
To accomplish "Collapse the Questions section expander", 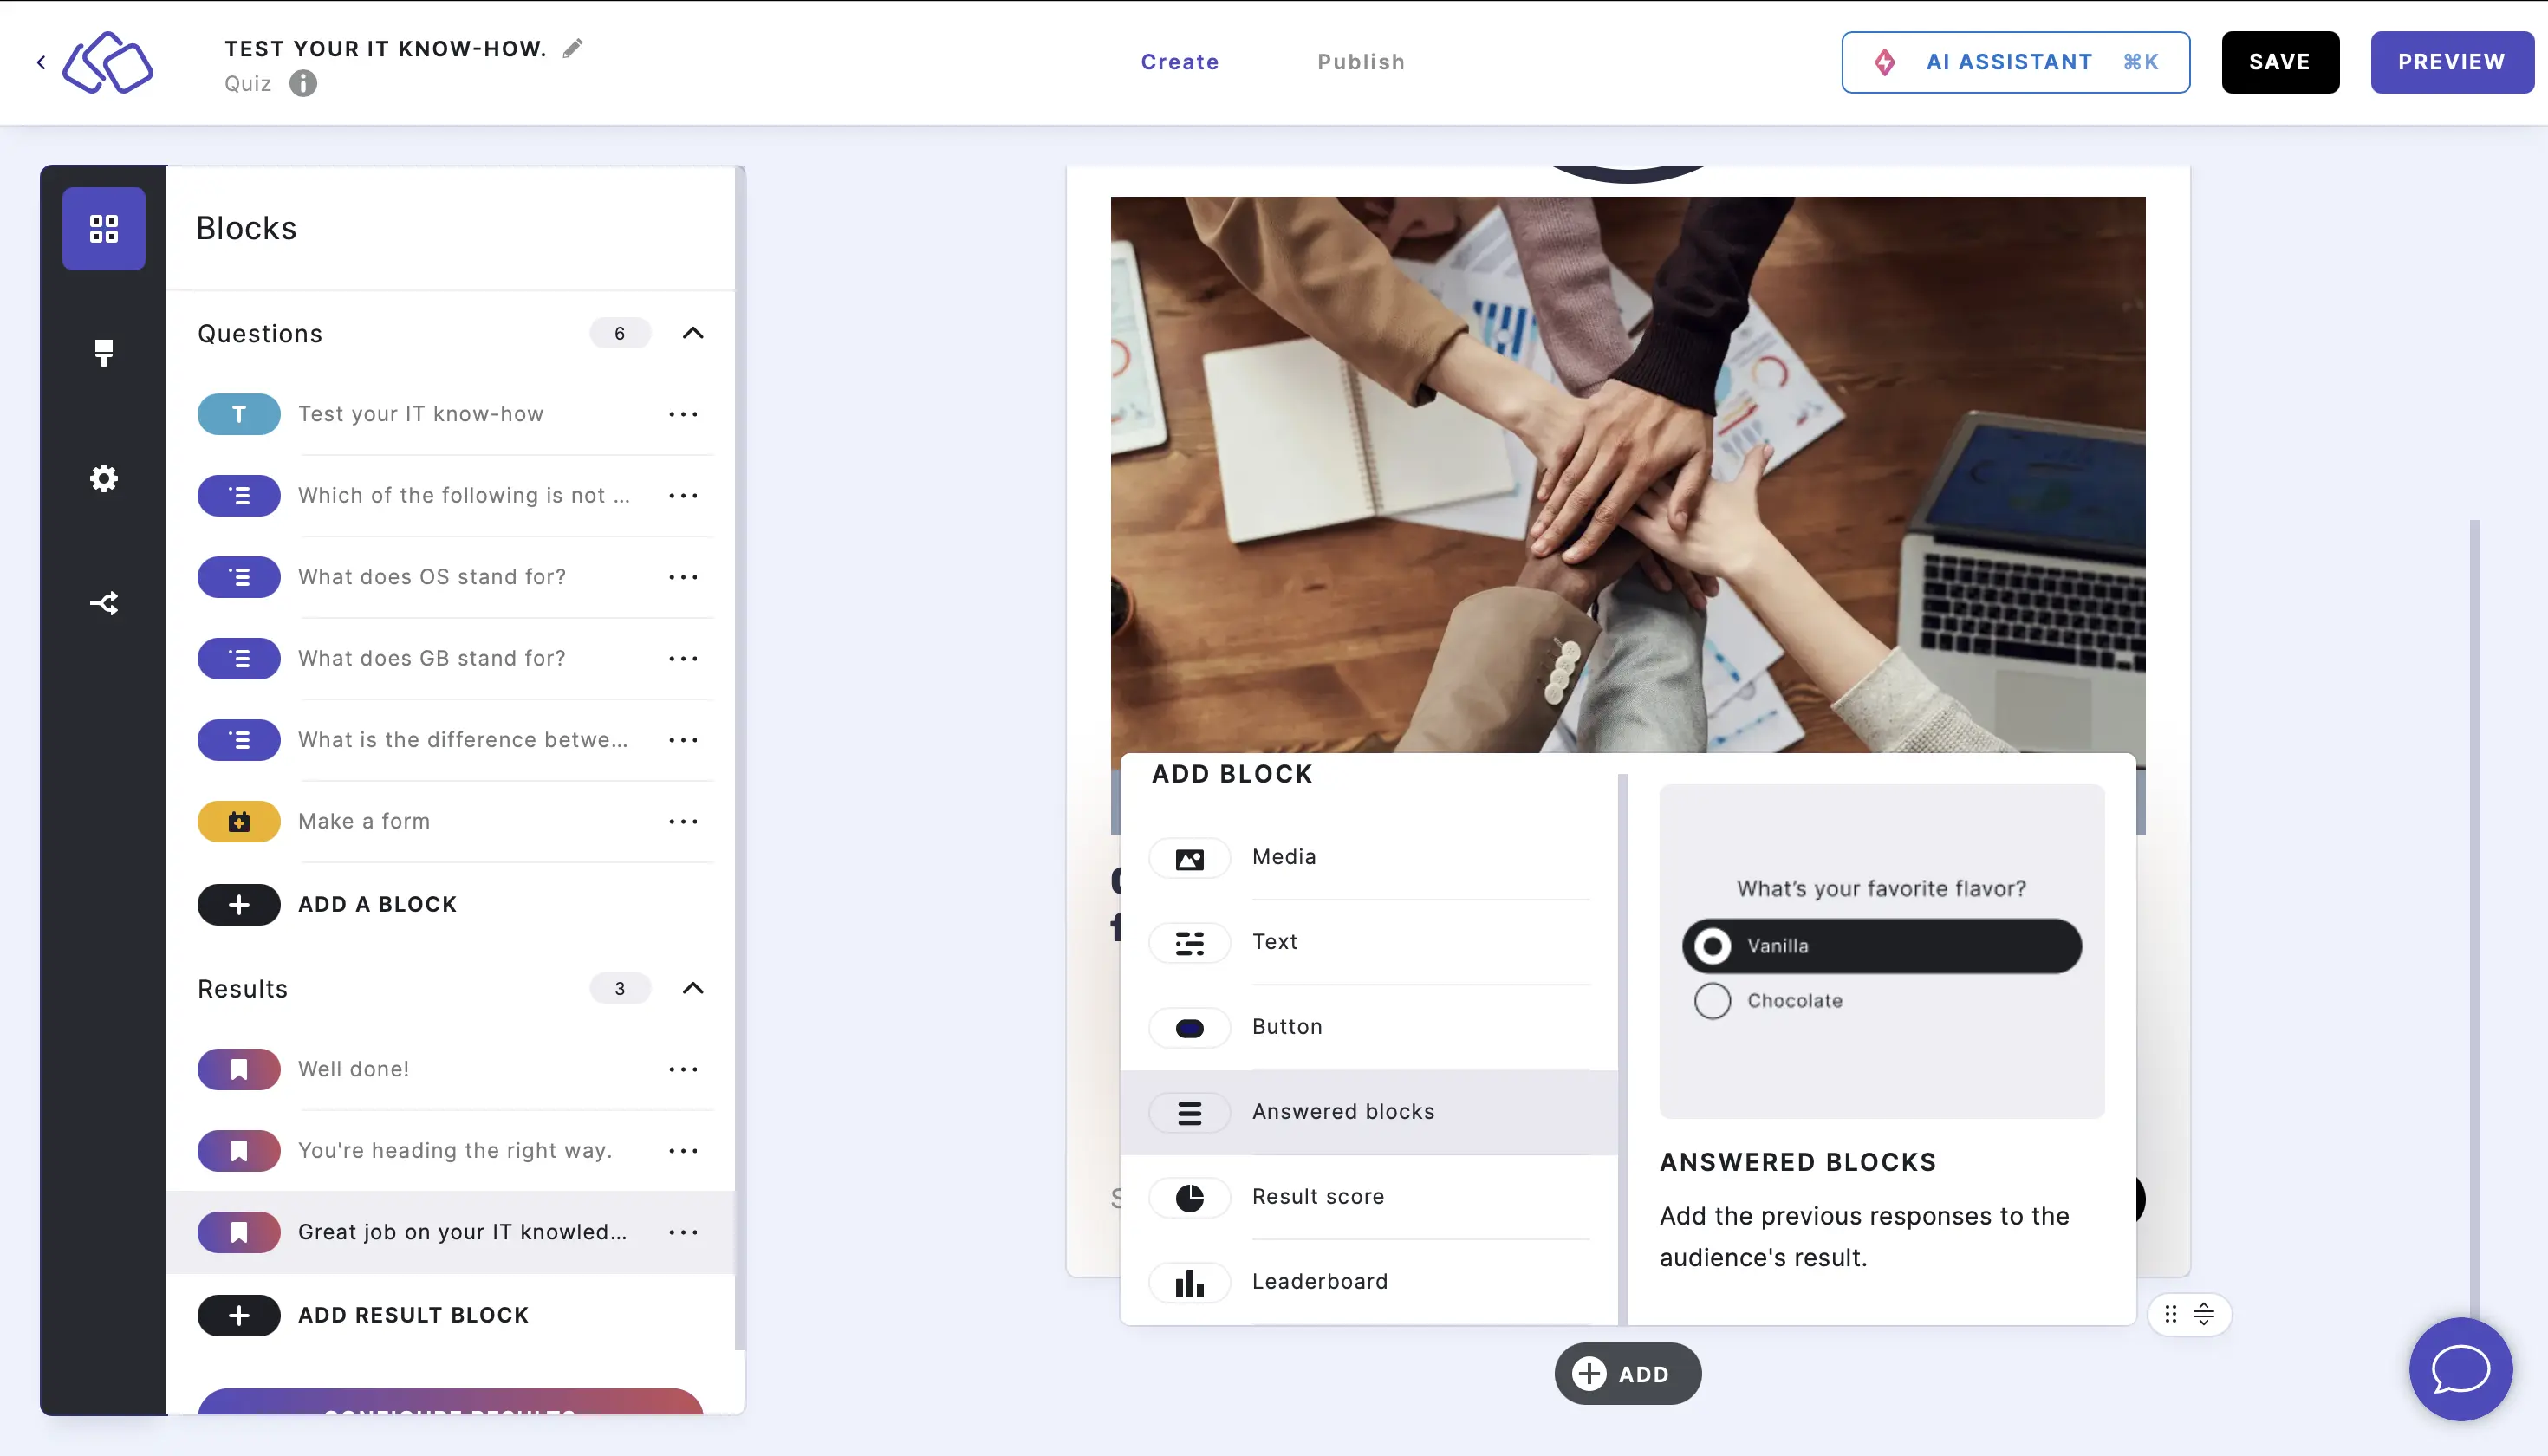I will (x=693, y=333).
